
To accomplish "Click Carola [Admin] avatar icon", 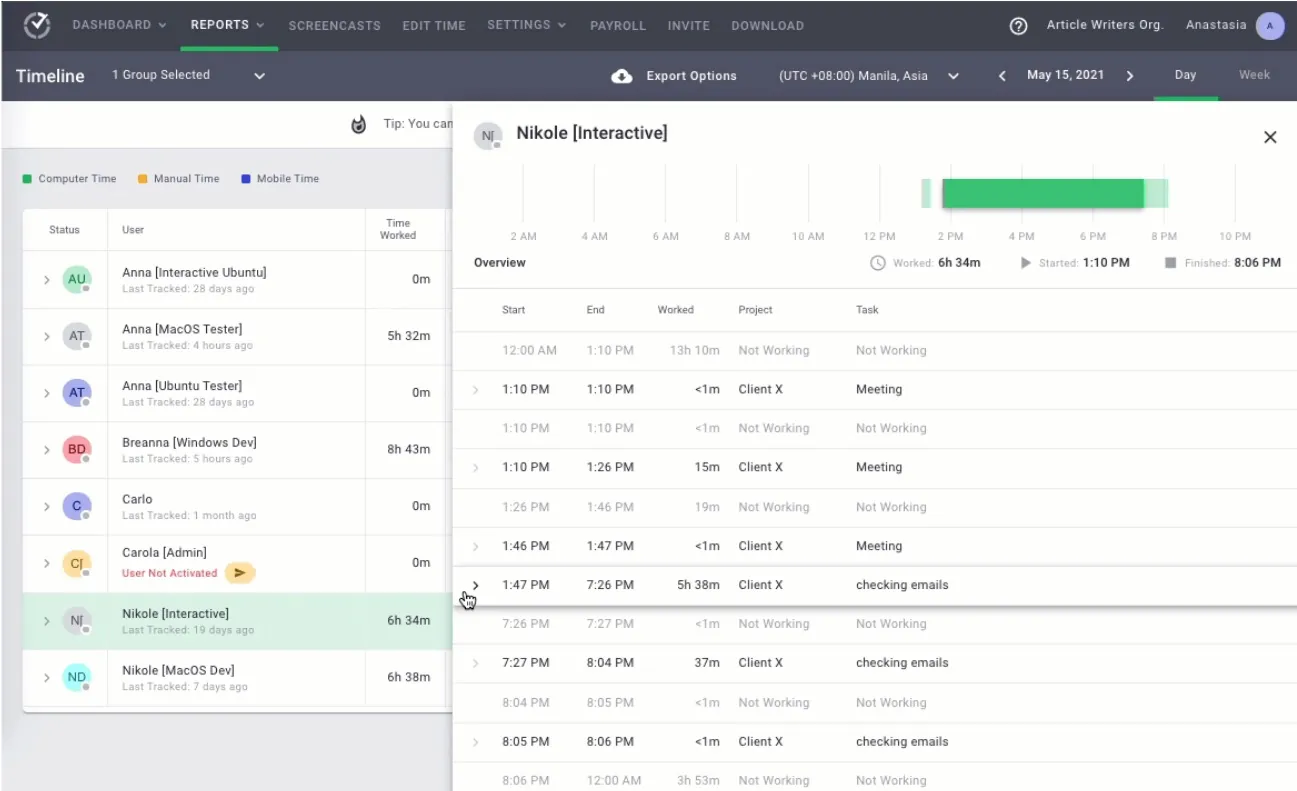I will click(x=77, y=563).
